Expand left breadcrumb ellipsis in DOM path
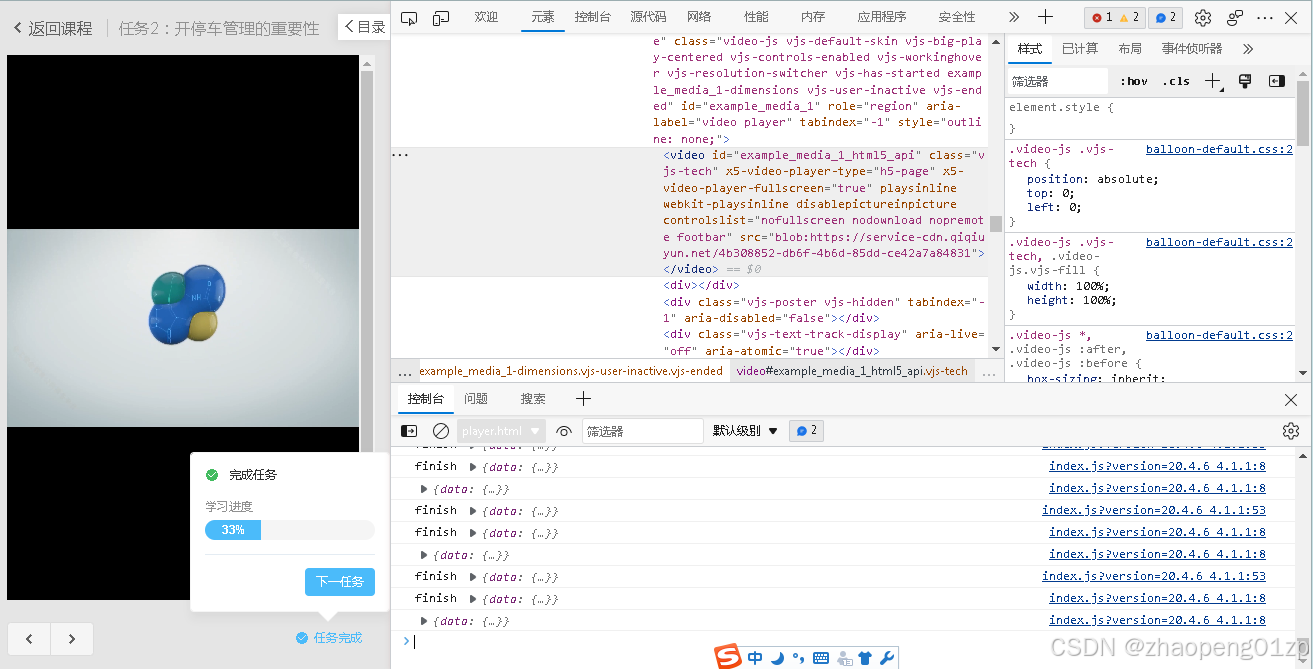This screenshot has height=669, width=1313. click(x=405, y=371)
